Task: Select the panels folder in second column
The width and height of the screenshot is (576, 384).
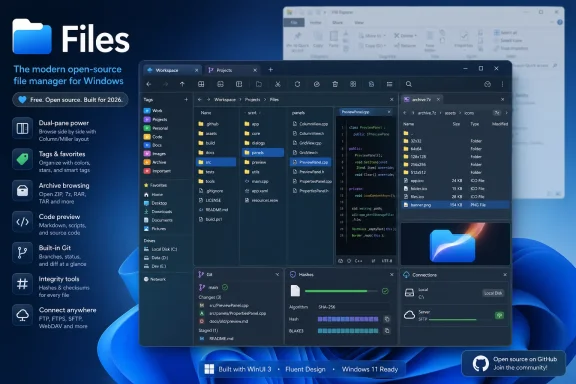Action: click(x=263, y=152)
